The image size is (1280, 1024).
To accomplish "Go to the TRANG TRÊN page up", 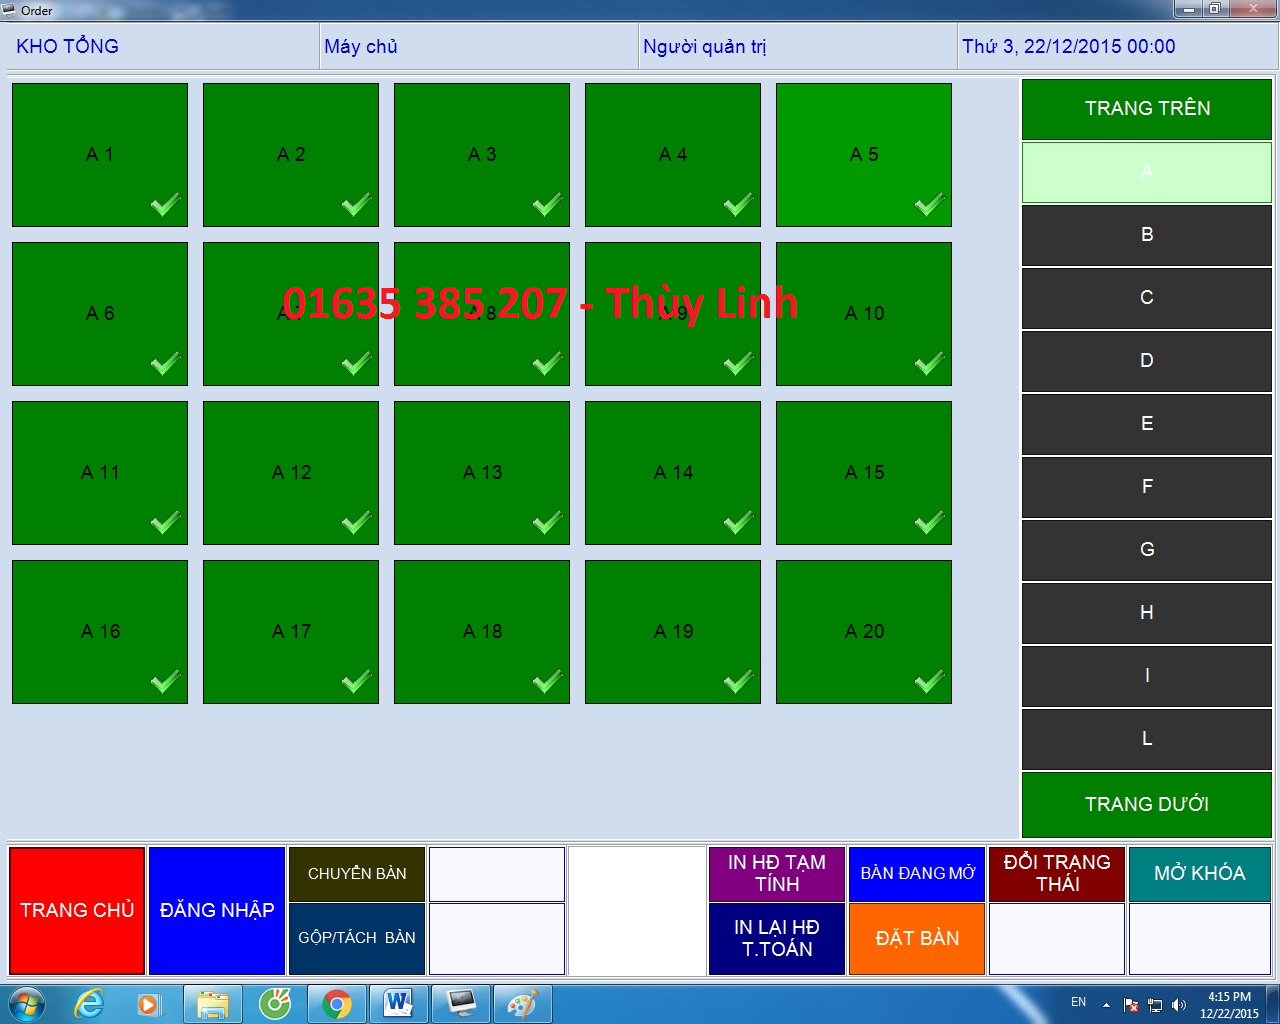I will [x=1147, y=109].
